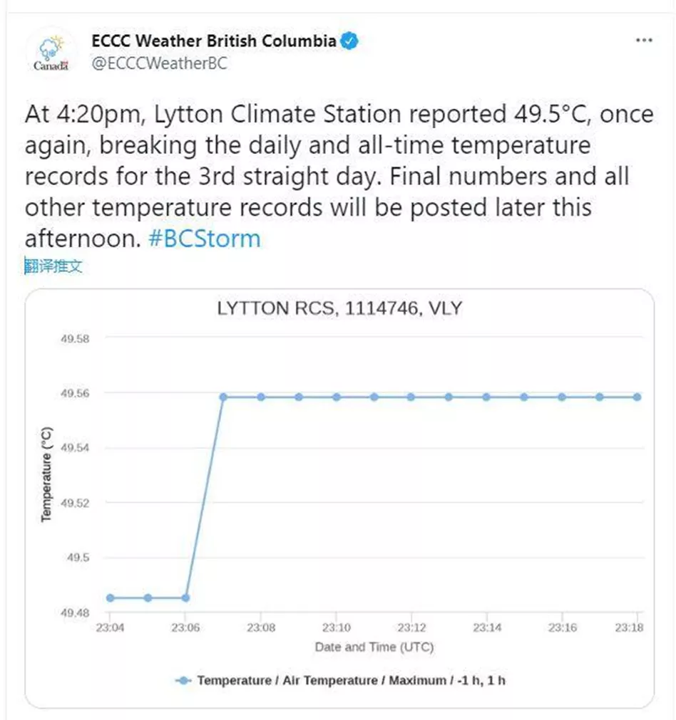Click the ECCC Canada profile avatar
This screenshot has height=720, width=676.
(x=50, y=53)
